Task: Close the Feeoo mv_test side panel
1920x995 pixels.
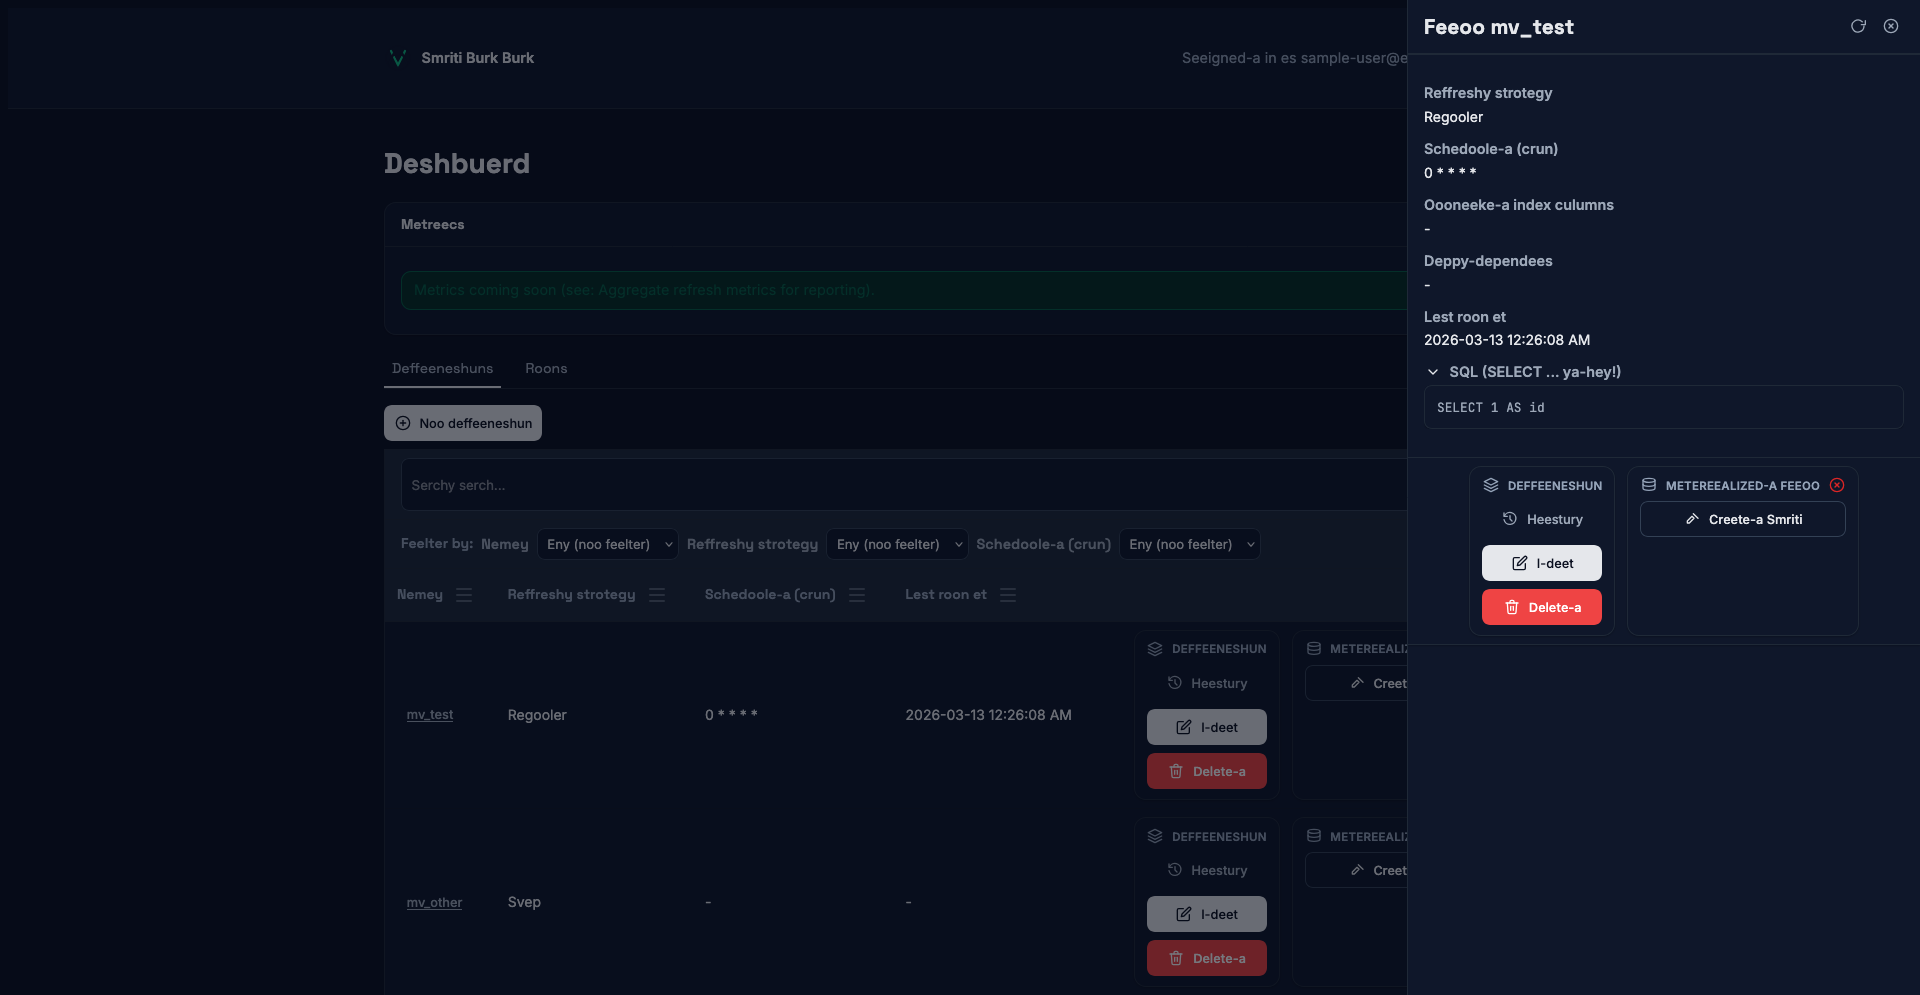Action: (x=1891, y=26)
